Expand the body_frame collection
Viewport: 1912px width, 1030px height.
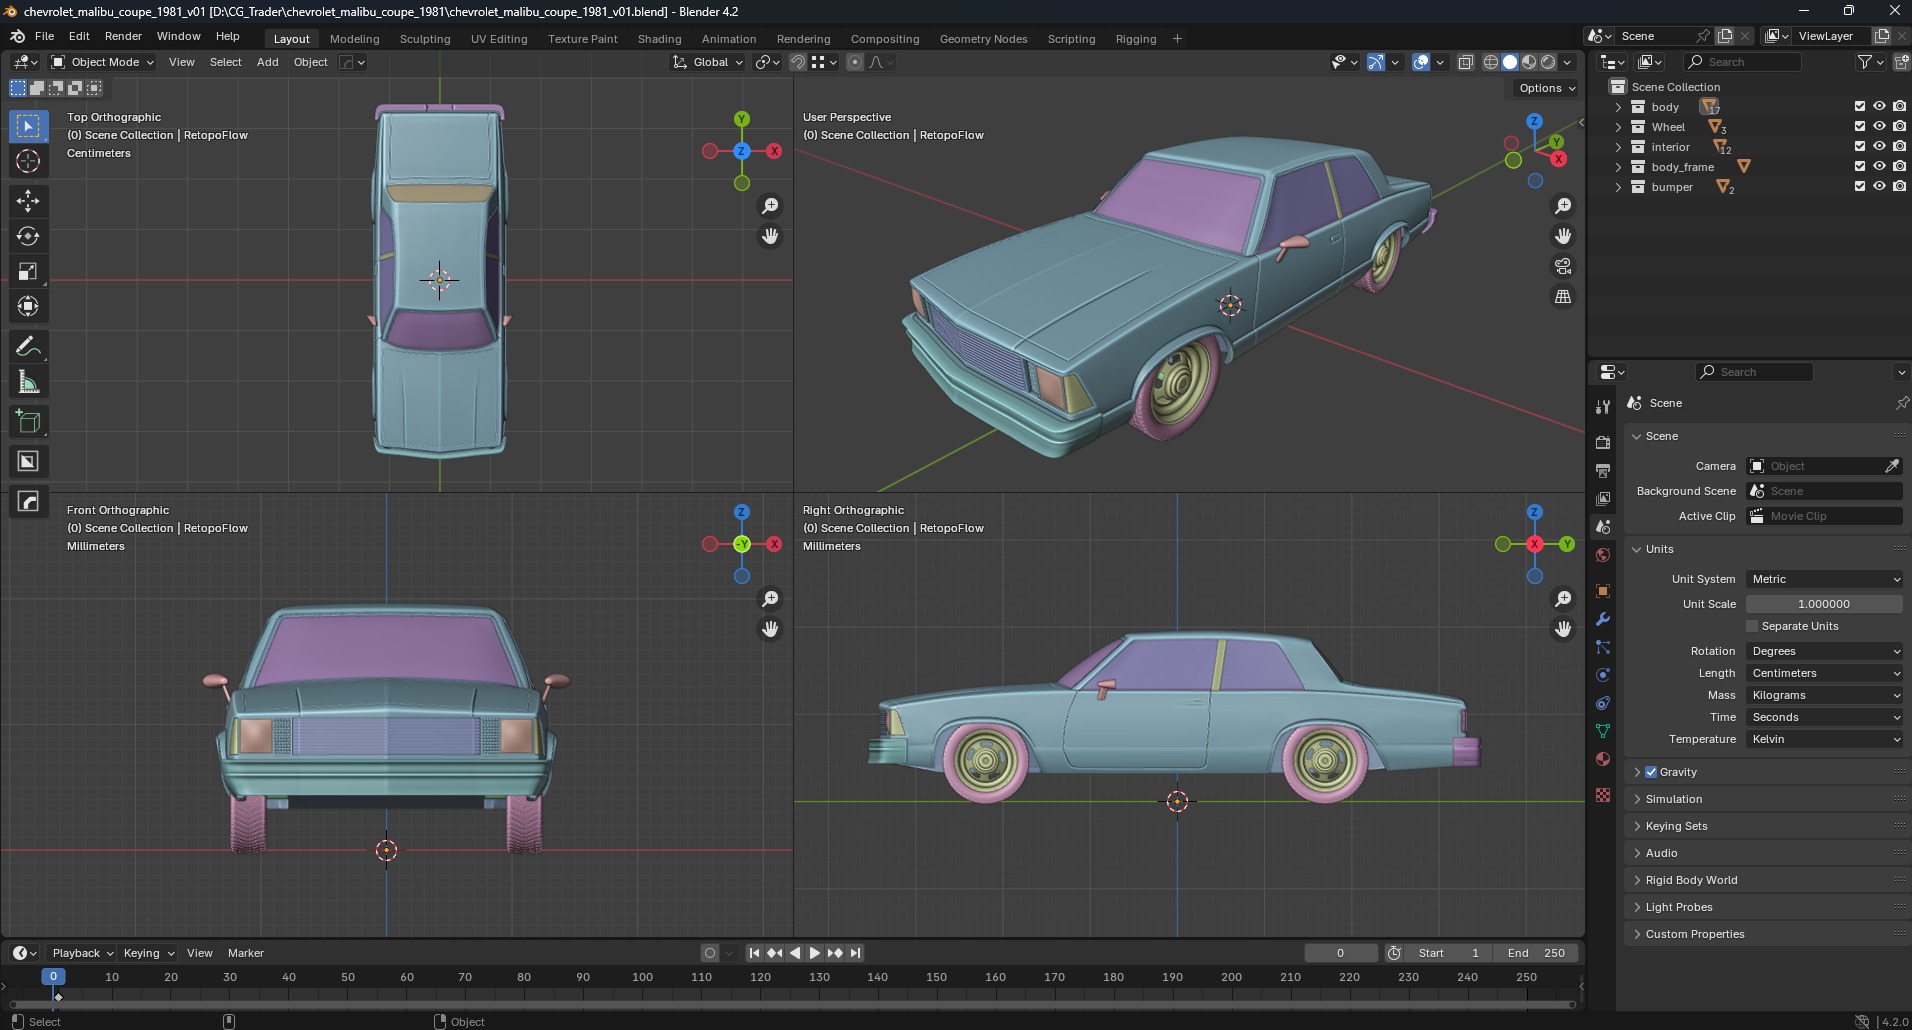[1618, 167]
